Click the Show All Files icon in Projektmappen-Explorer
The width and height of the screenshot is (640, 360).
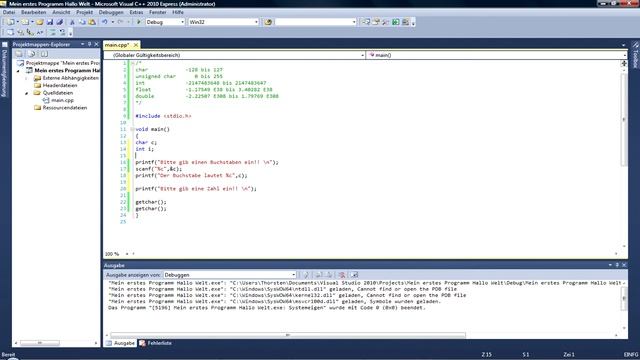coord(31,54)
